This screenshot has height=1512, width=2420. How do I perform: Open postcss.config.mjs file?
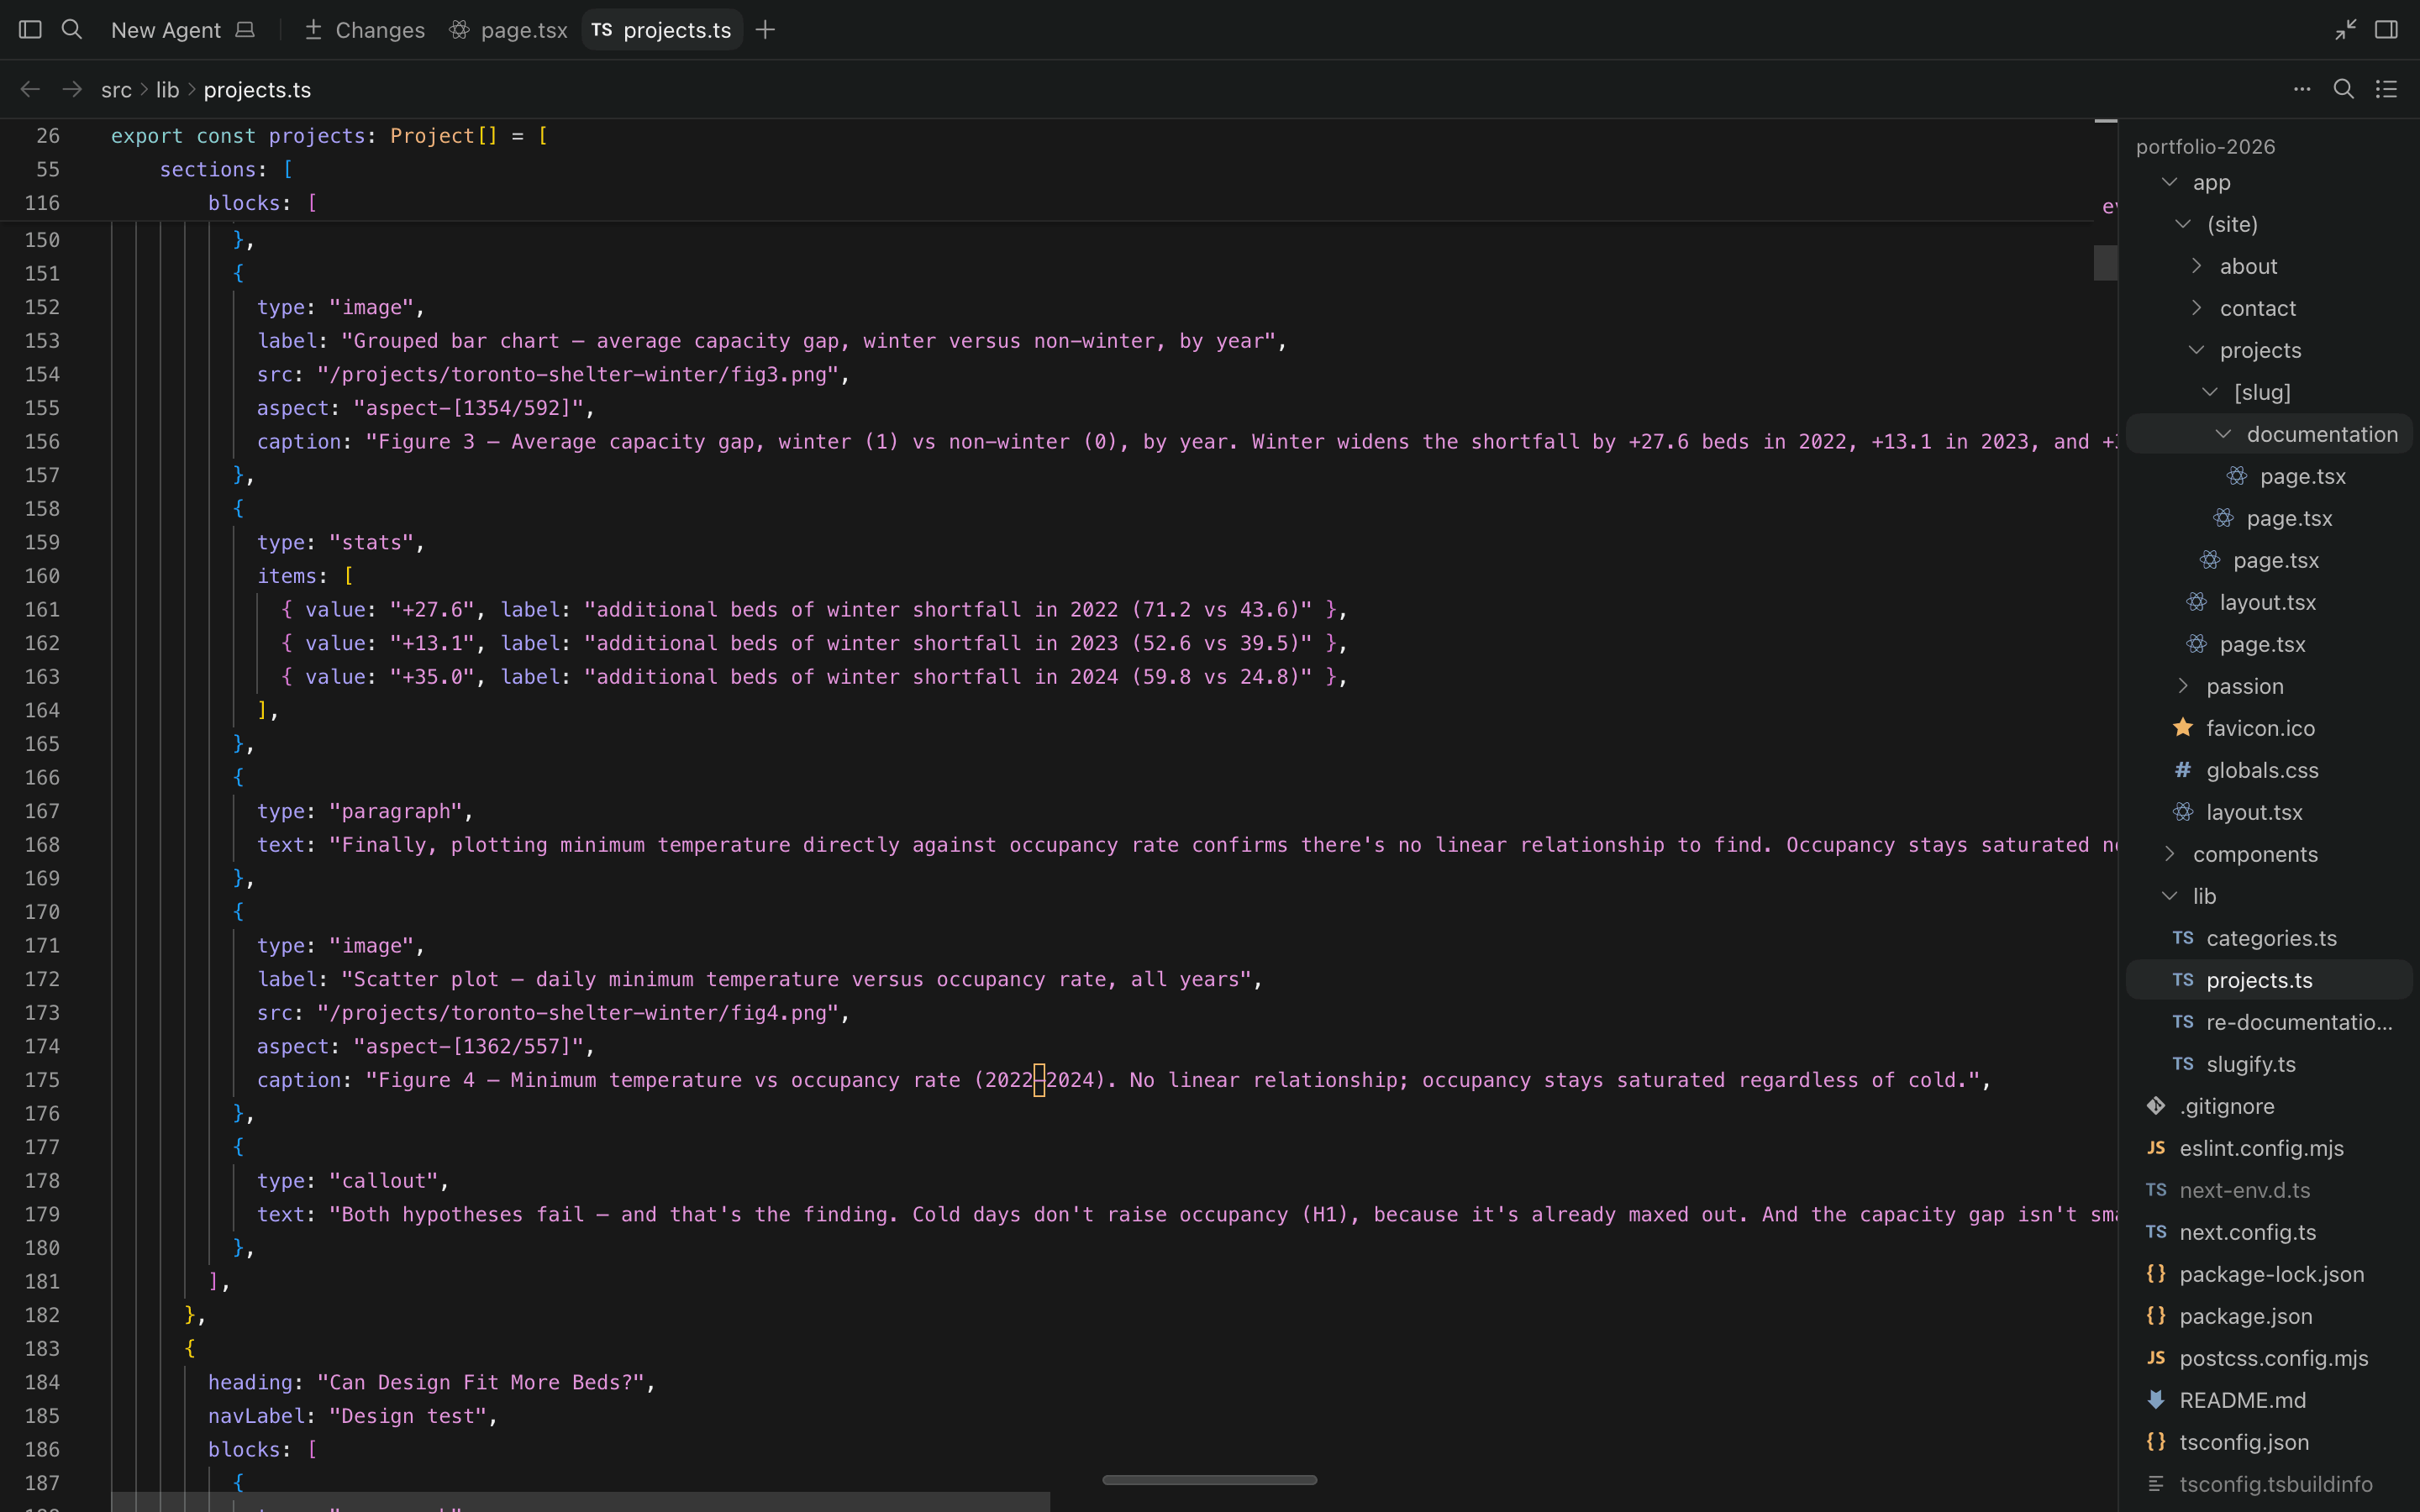tap(2269, 1358)
